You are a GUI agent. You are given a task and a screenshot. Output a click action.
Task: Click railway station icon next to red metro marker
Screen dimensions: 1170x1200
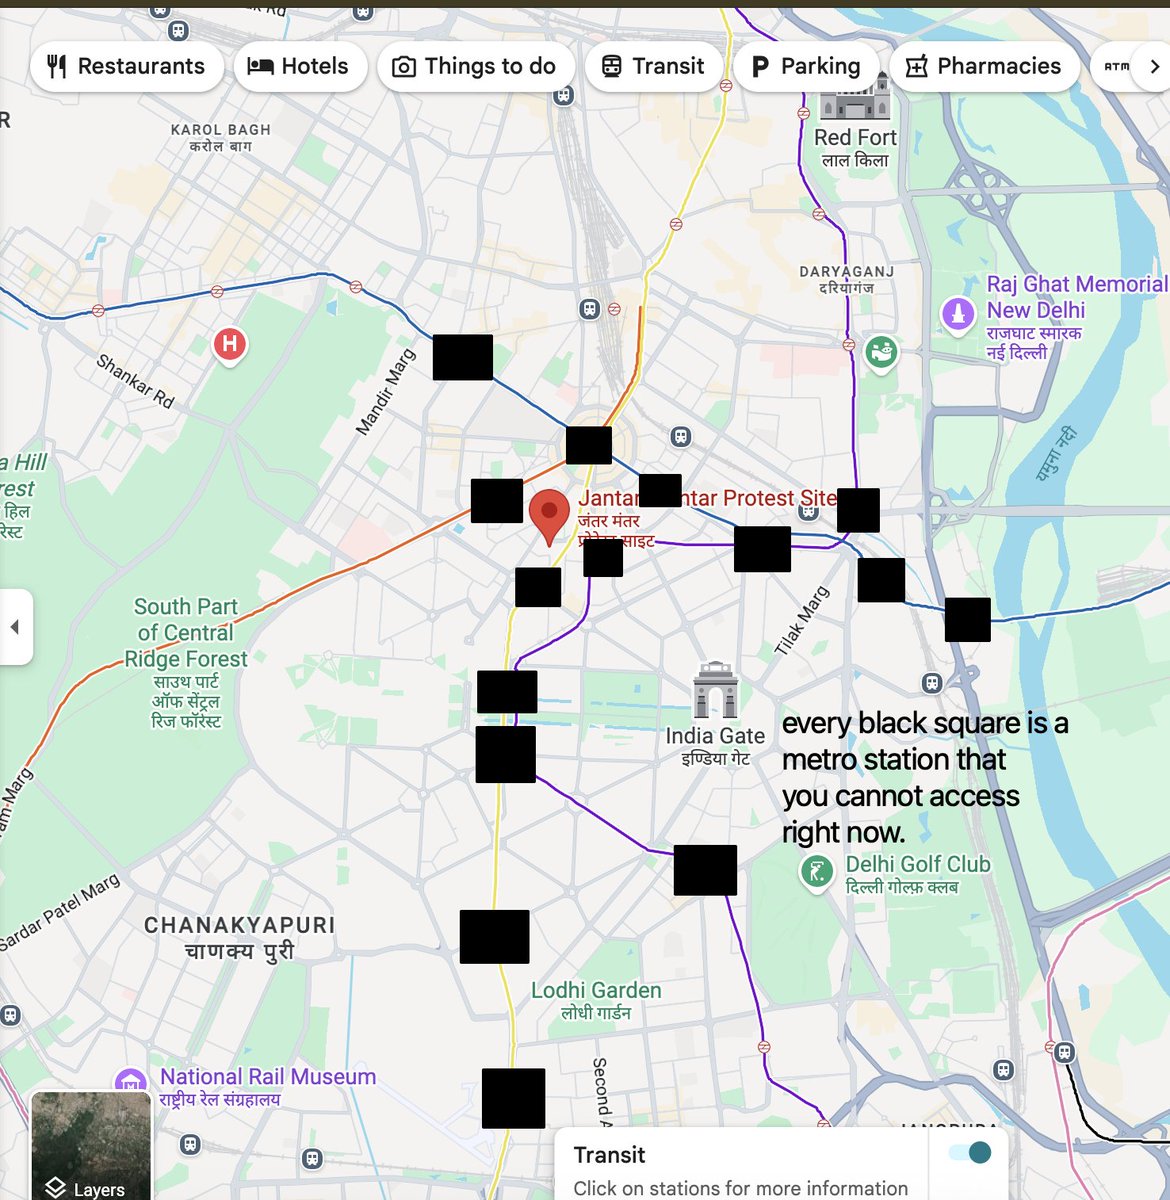(x=590, y=310)
